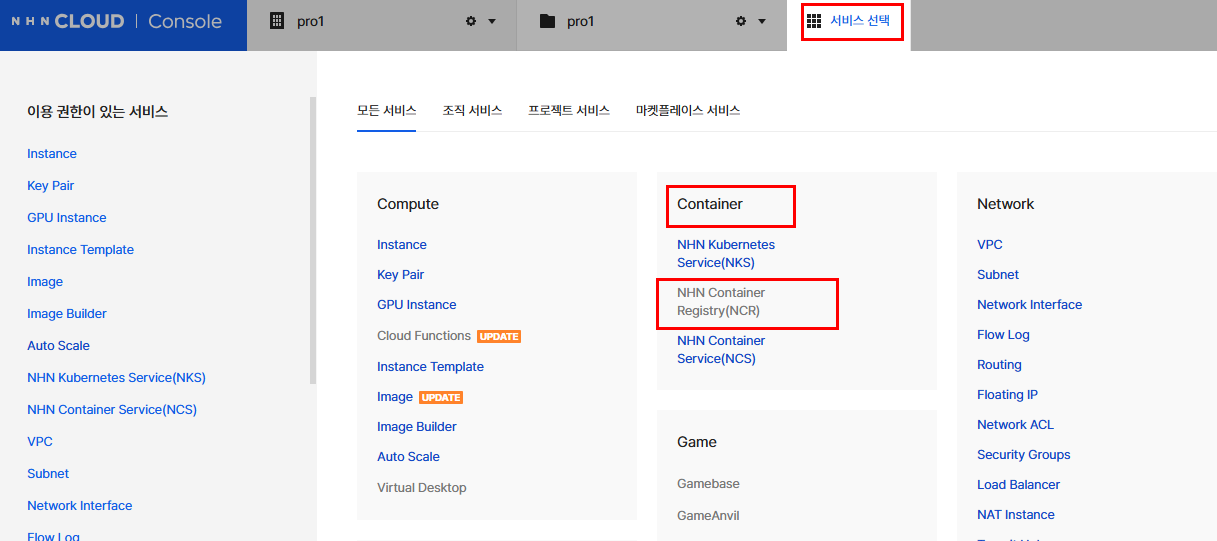Open Key Pair in the left sidebar

pyautogui.click(x=51, y=186)
